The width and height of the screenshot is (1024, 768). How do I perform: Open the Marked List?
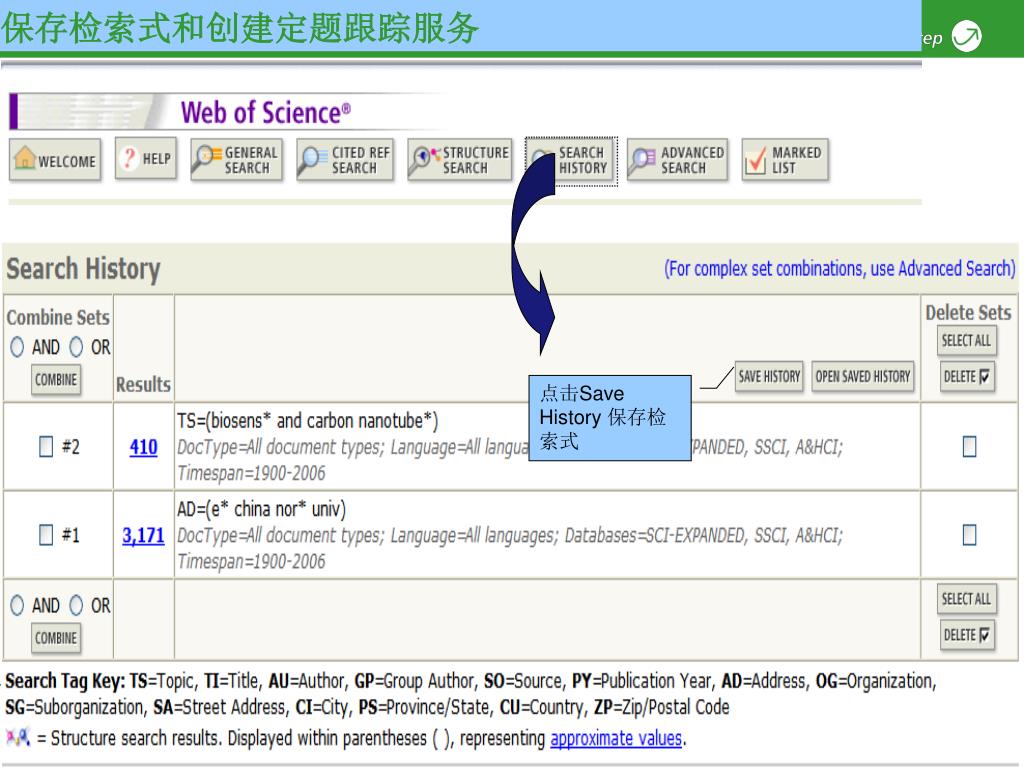(x=785, y=159)
